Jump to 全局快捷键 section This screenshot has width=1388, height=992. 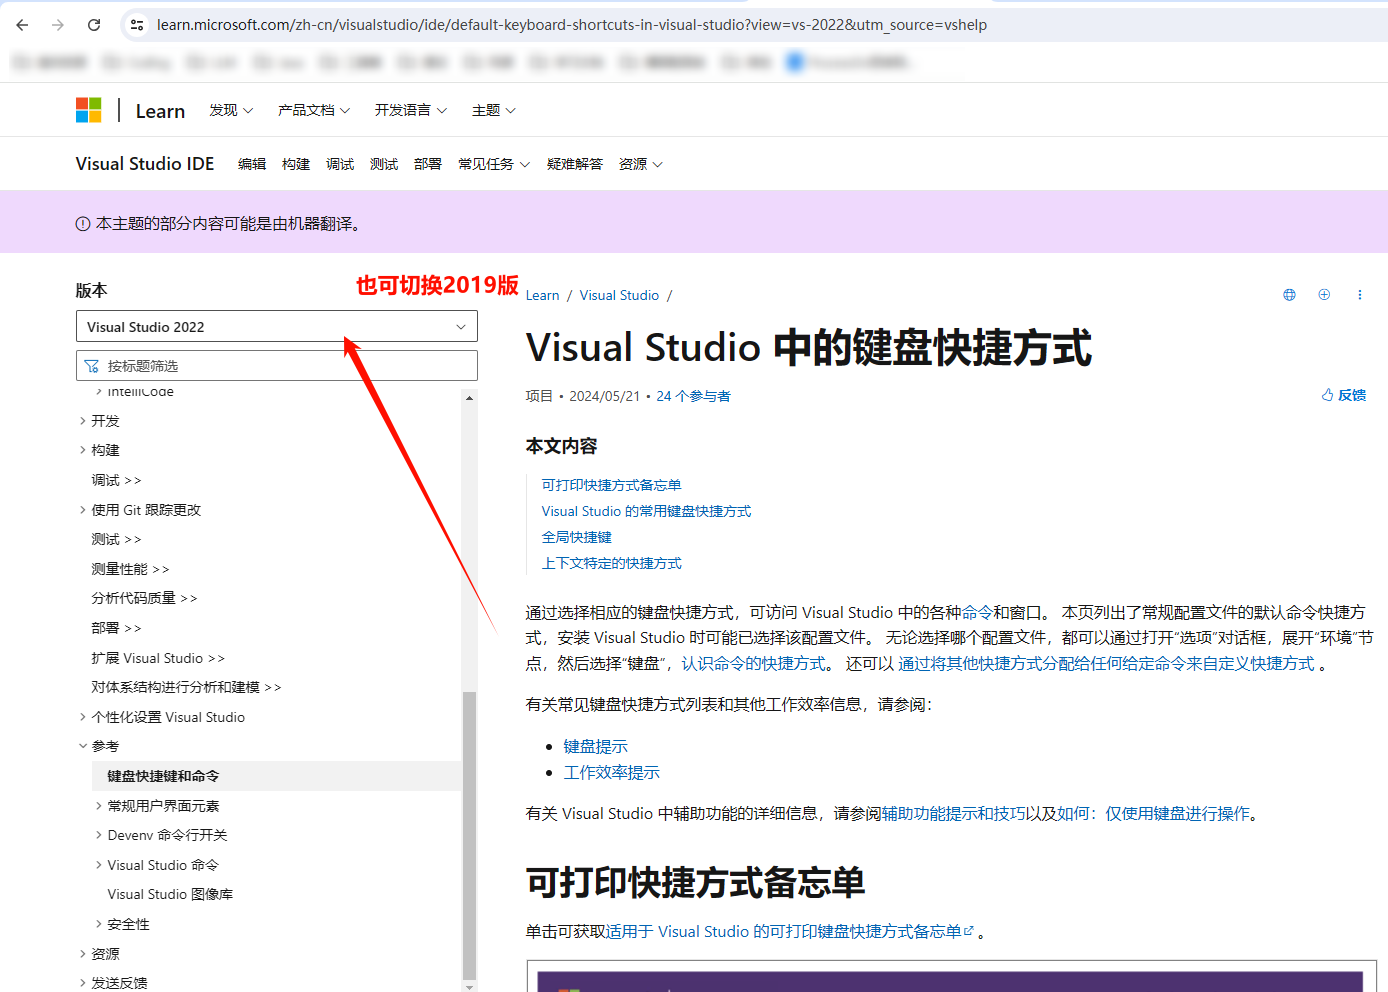[x=576, y=537]
